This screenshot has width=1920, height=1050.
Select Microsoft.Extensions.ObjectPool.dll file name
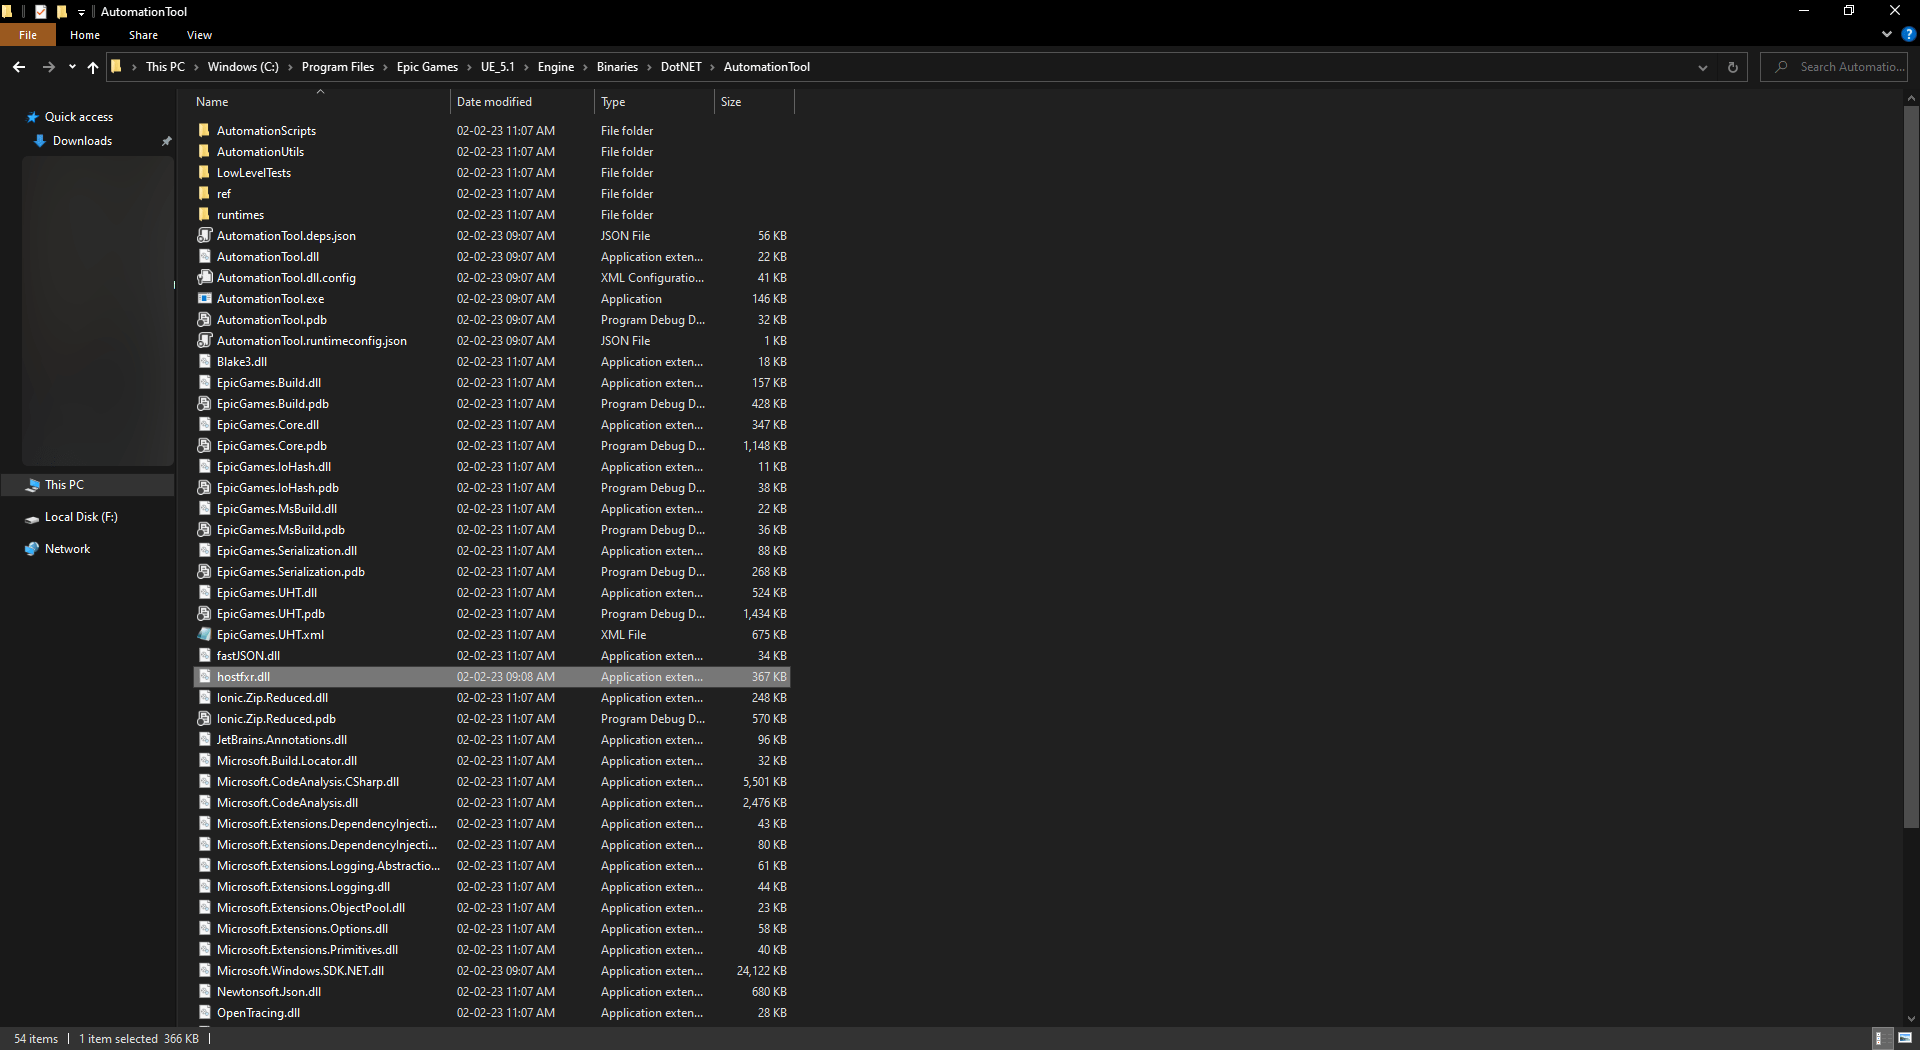coord(311,908)
